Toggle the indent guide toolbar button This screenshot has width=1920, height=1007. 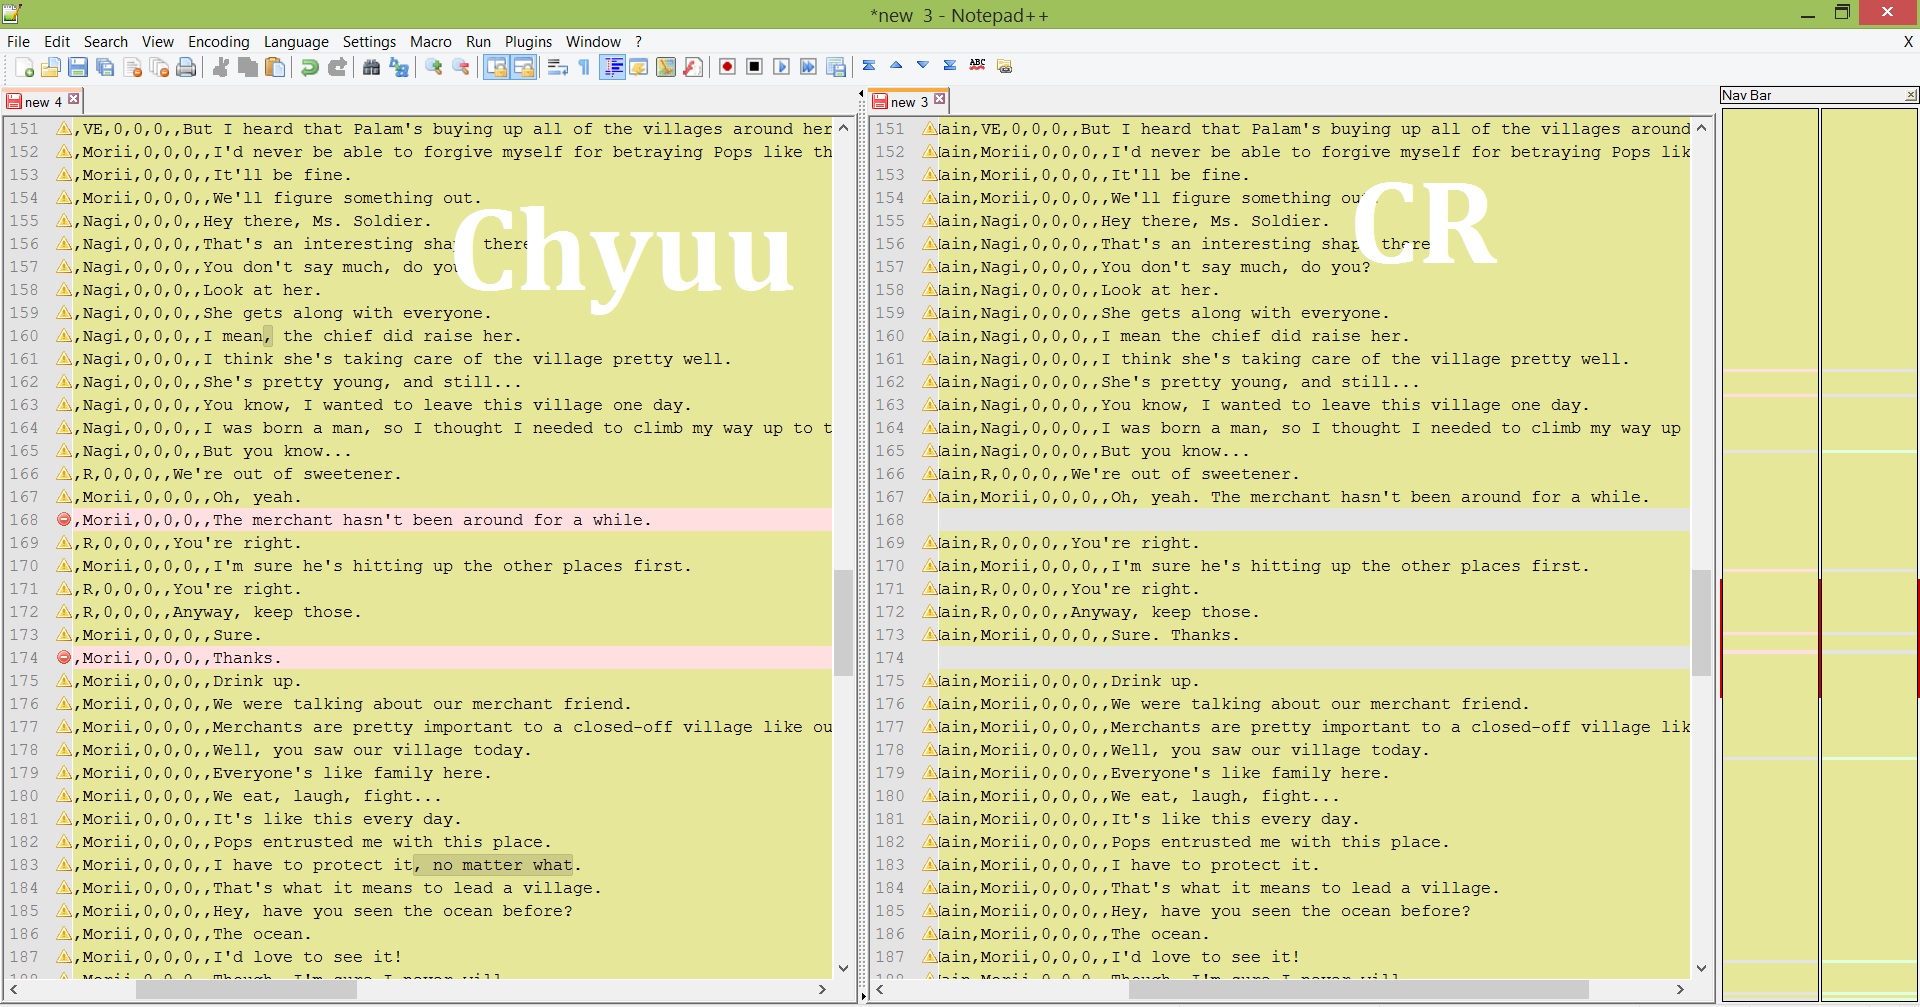click(612, 67)
